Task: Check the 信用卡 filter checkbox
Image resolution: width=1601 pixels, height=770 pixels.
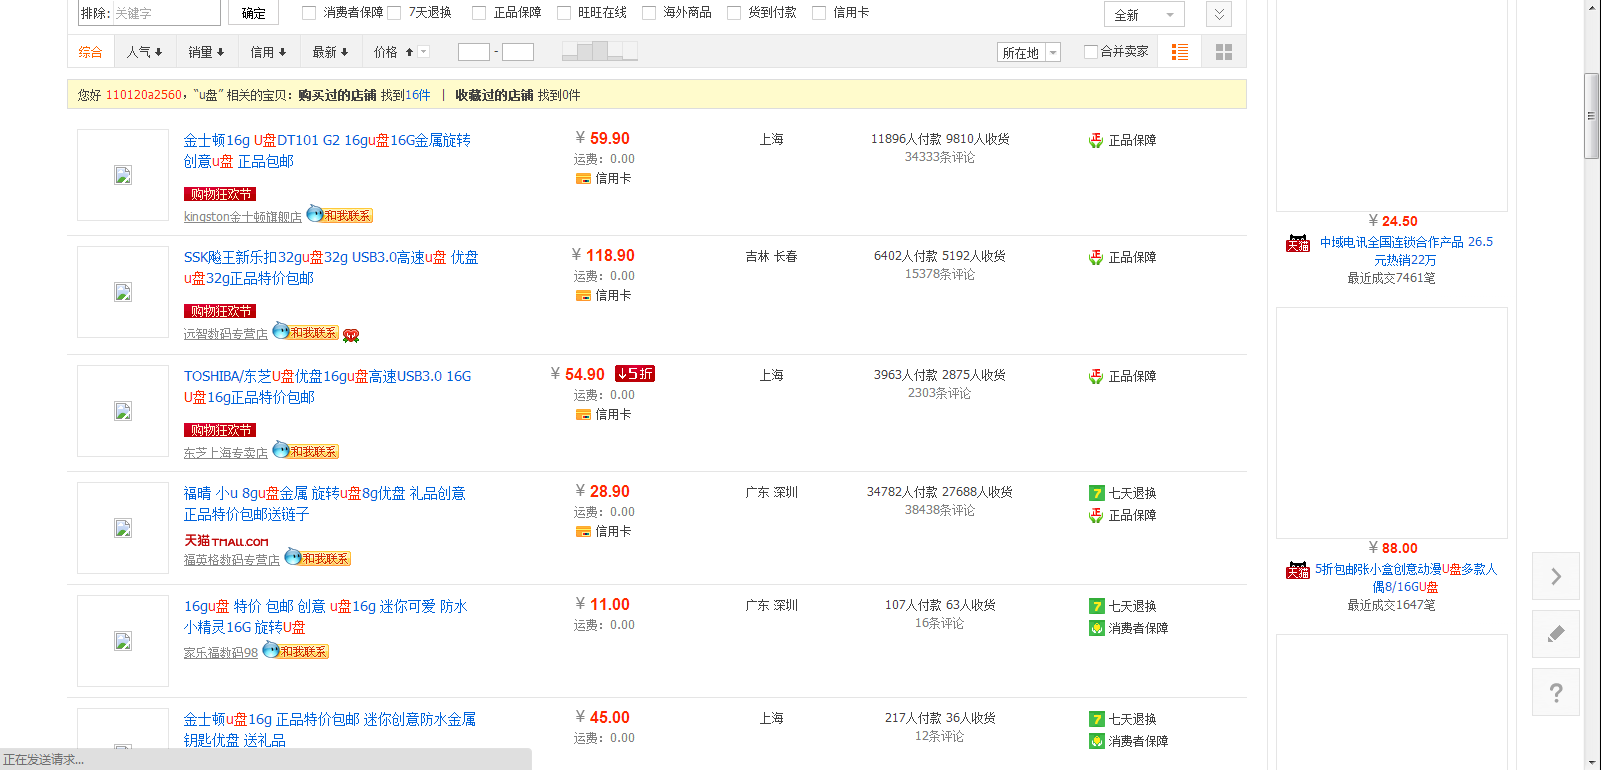Action: (x=819, y=13)
